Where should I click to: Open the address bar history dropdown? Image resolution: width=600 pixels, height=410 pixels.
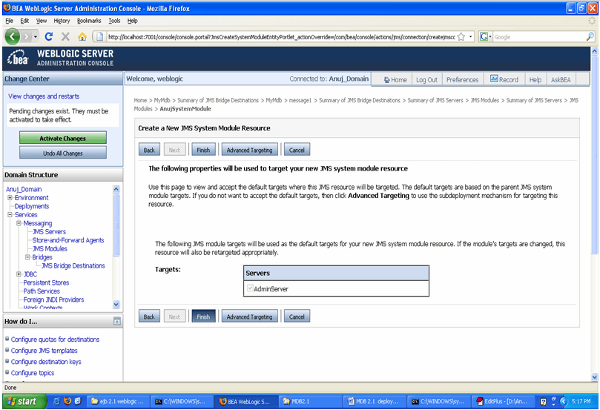(x=471, y=37)
